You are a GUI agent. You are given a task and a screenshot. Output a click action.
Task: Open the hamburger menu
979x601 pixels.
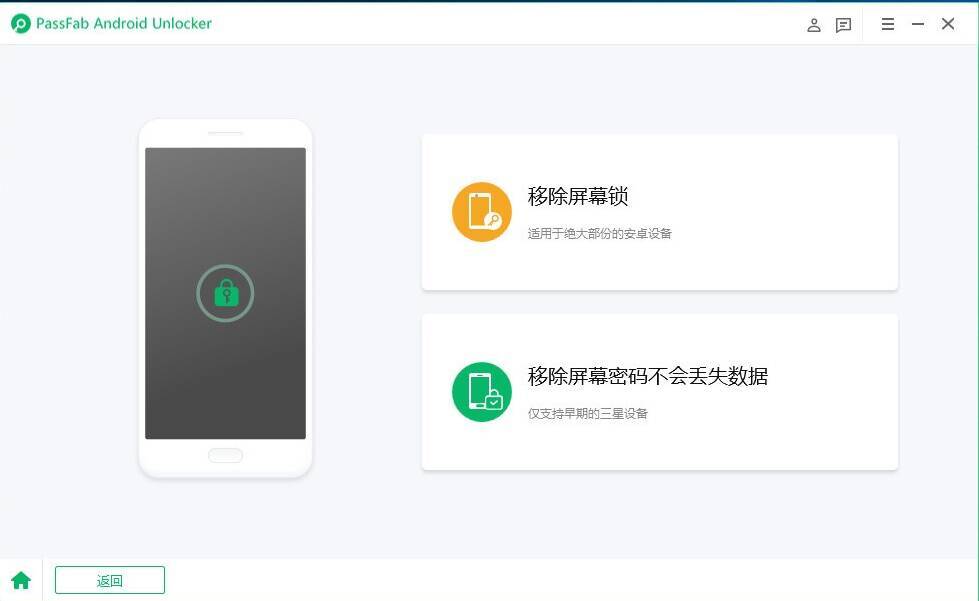click(887, 24)
